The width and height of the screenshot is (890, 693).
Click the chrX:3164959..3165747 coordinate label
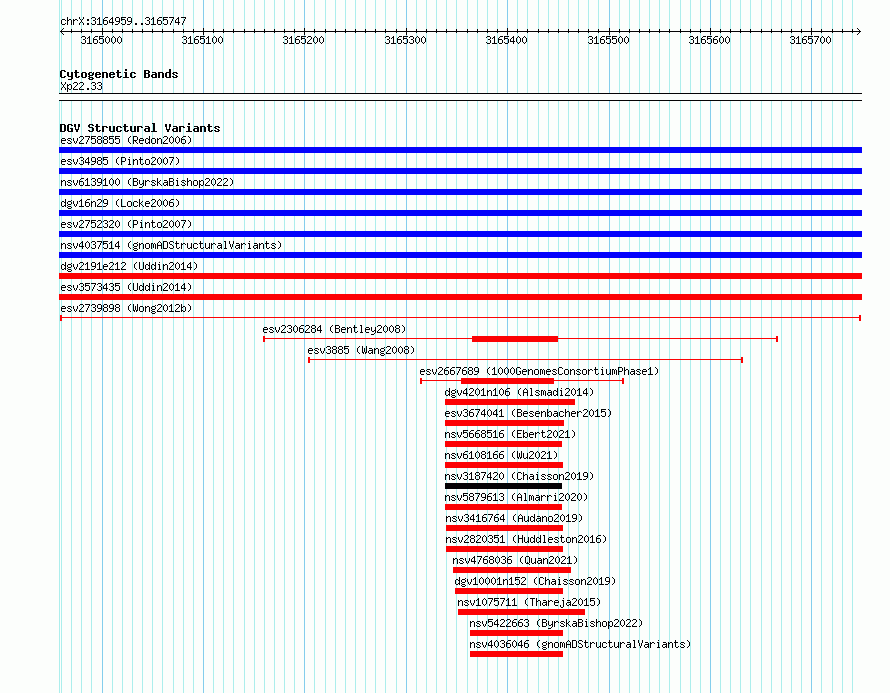[123, 22]
